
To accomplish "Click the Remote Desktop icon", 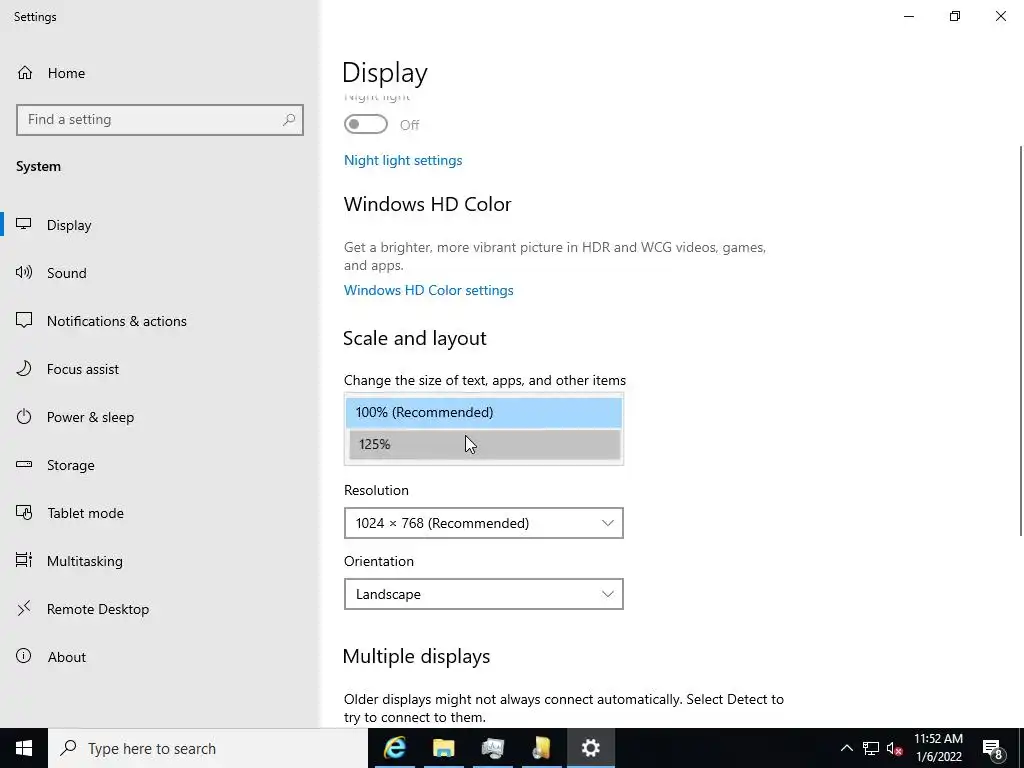I will (24, 609).
